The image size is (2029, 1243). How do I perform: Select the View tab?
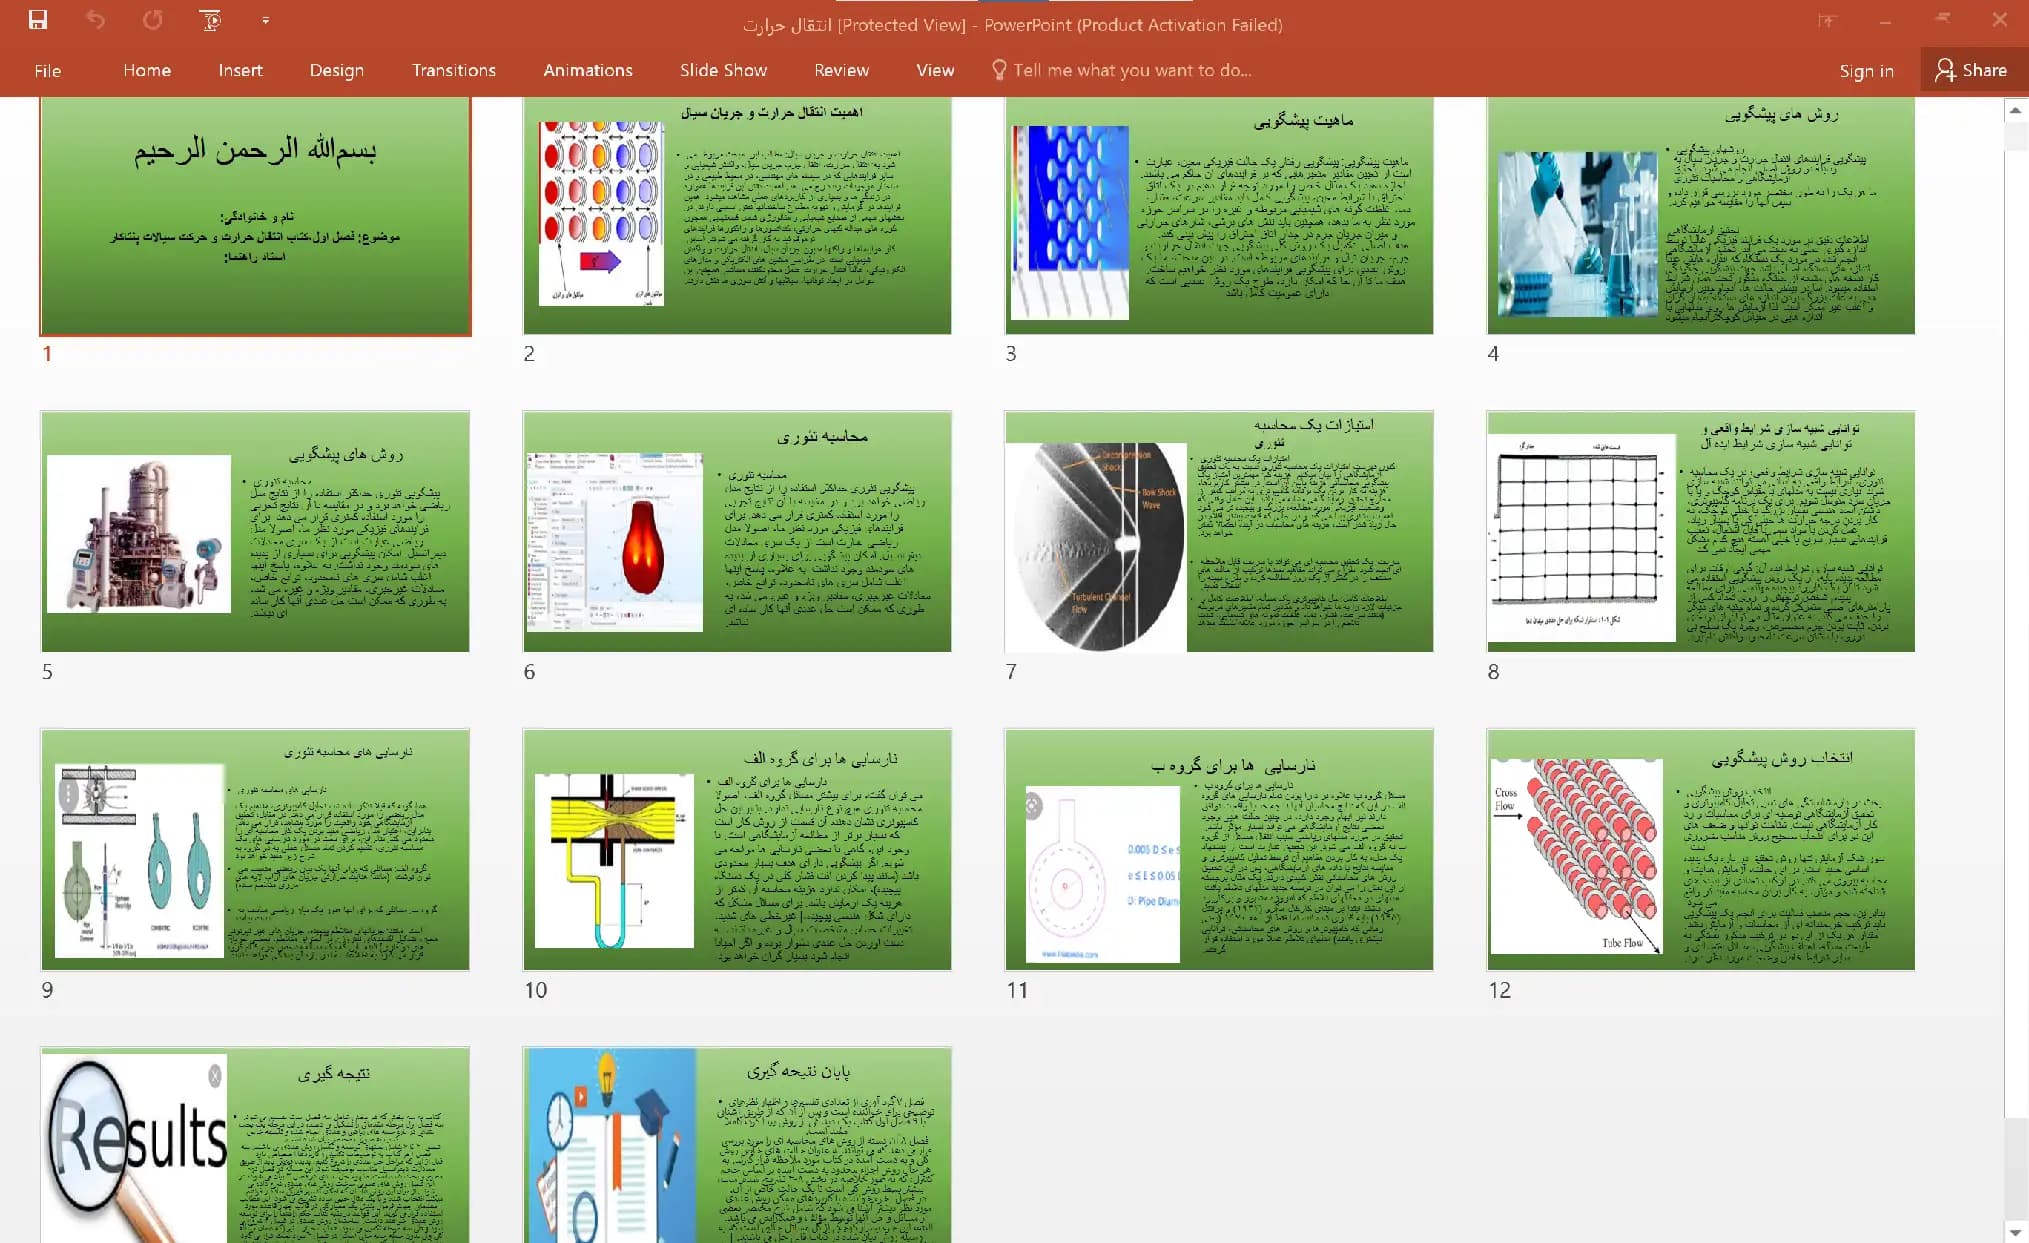click(x=935, y=70)
